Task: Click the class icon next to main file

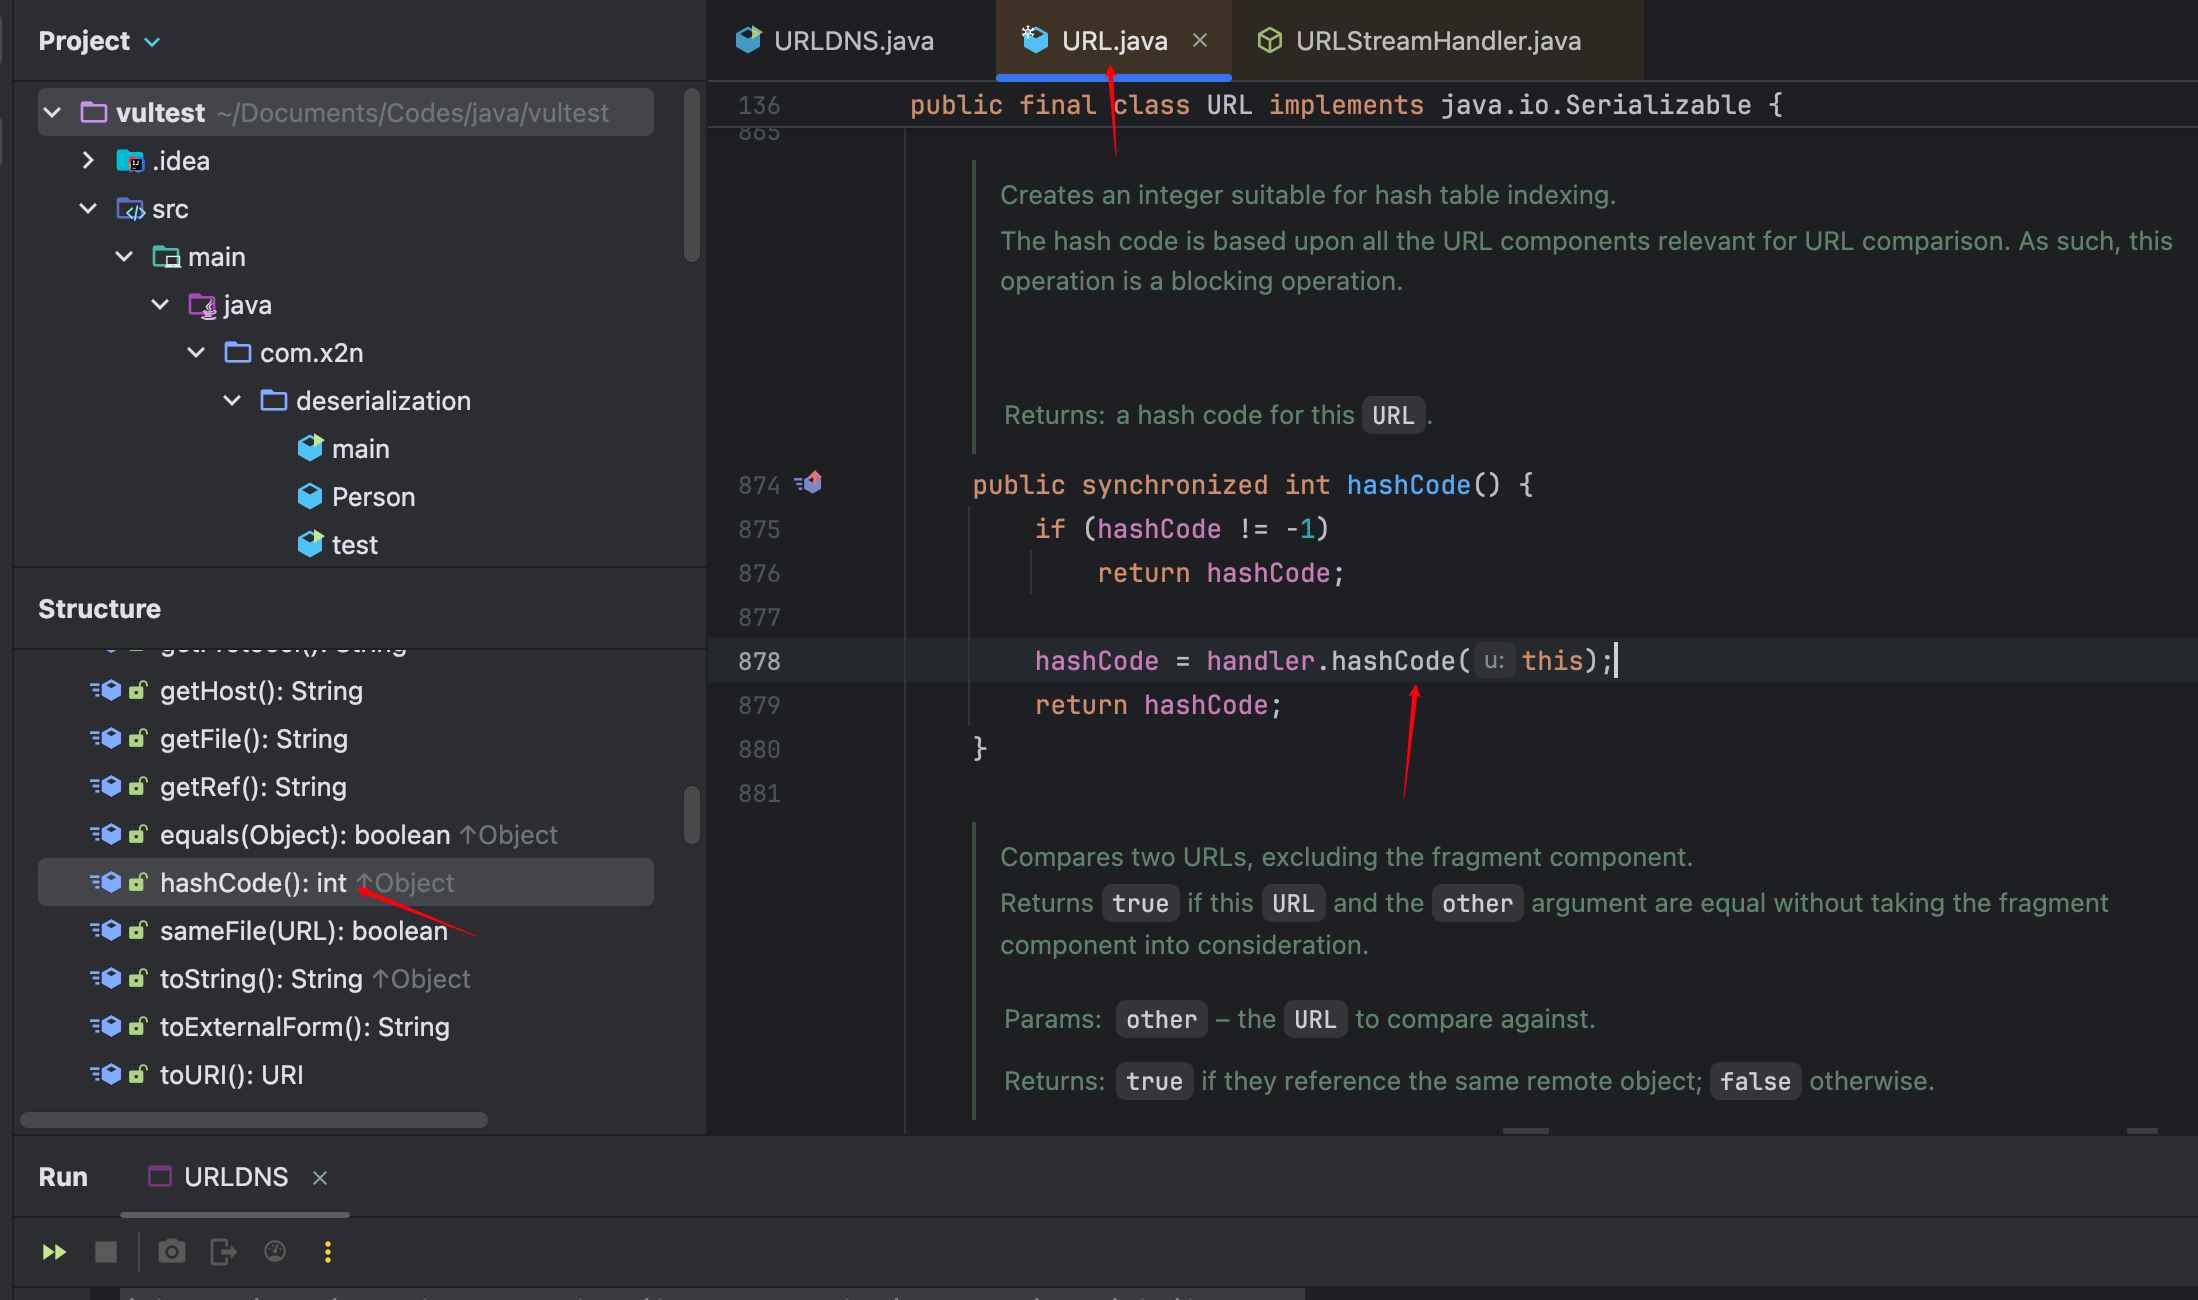Action: pyautogui.click(x=310, y=448)
